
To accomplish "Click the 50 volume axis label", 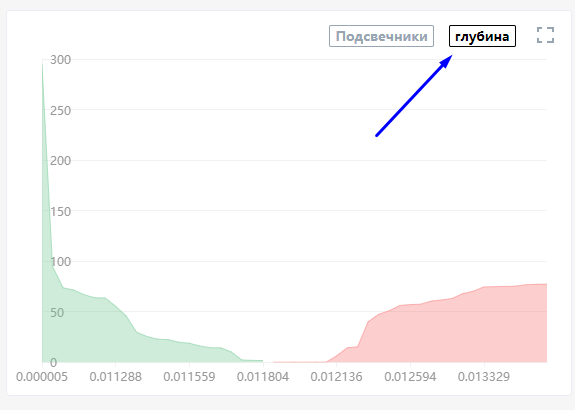I will tap(57, 312).
